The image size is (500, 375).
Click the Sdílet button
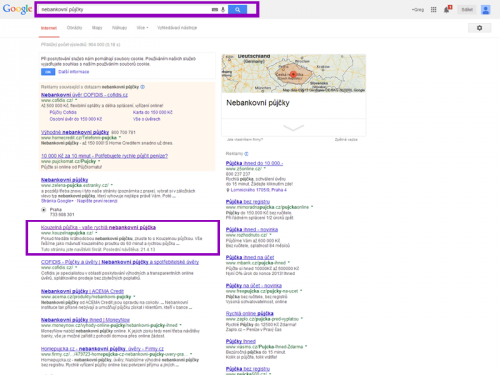(x=467, y=10)
